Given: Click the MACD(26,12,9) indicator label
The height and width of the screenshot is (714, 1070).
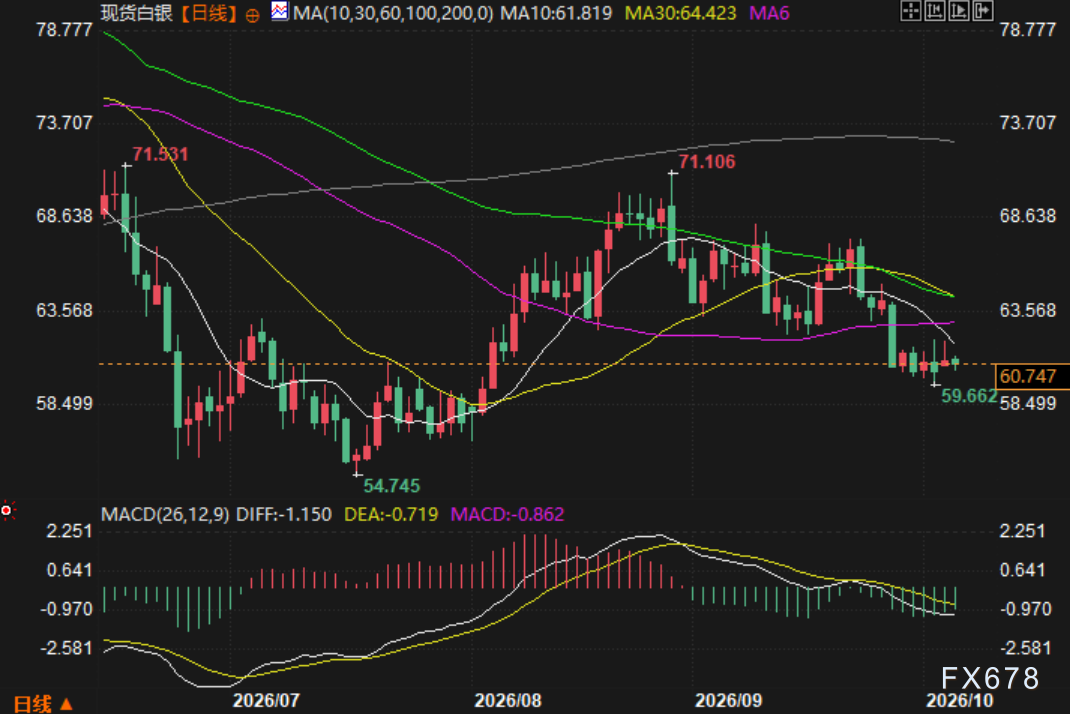Looking at the screenshot, I should click(x=165, y=514).
